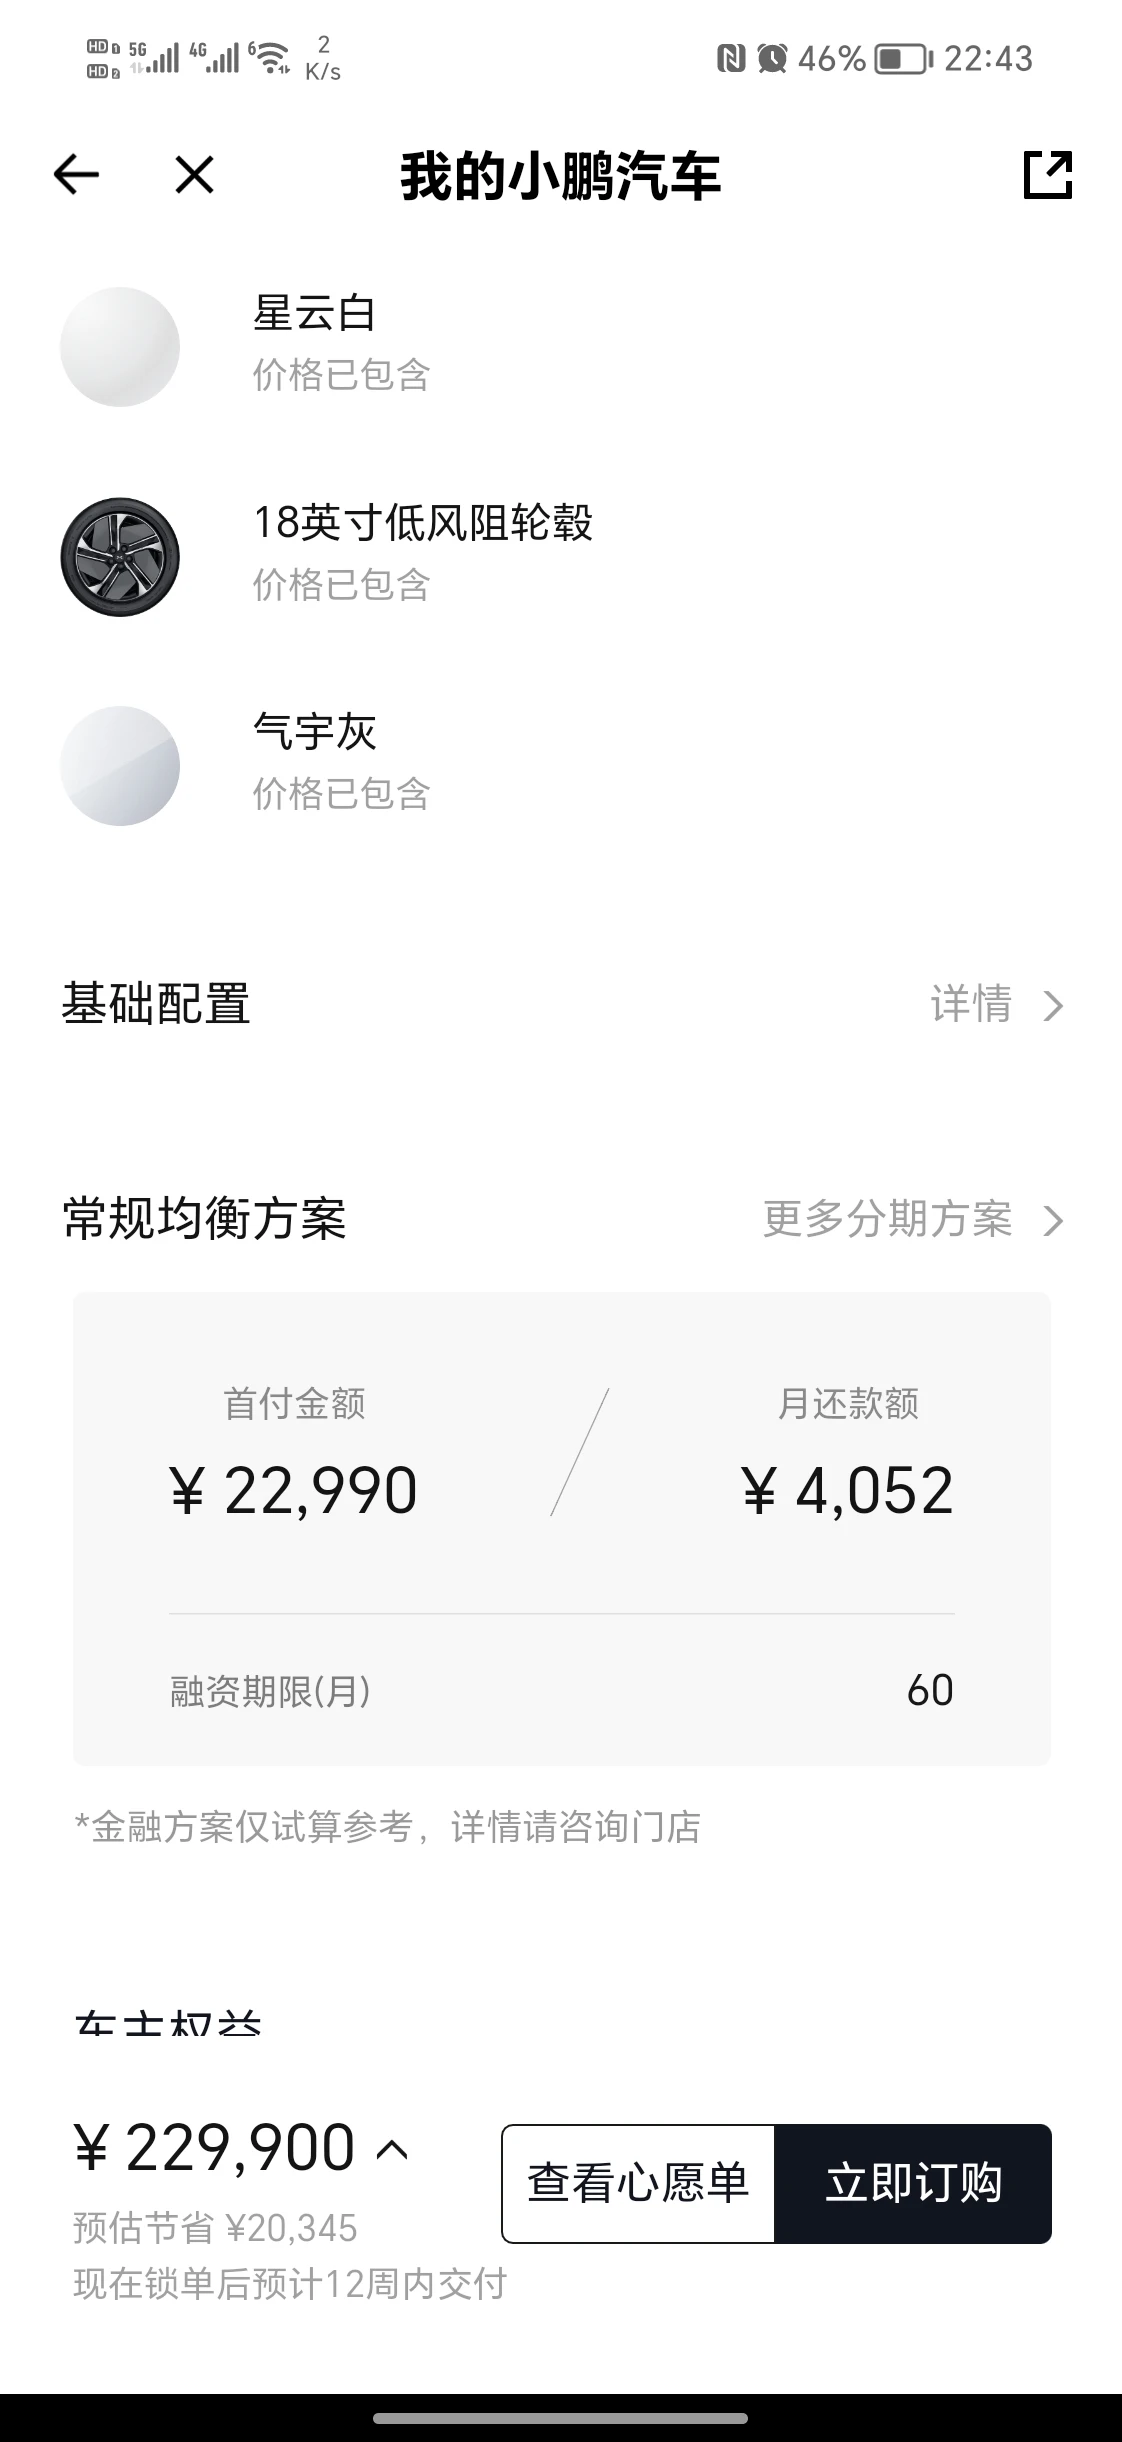Tap the 18英寸低风阻轮毂 wheel thumbnail
The height and width of the screenshot is (2442, 1122).
click(120, 557)
